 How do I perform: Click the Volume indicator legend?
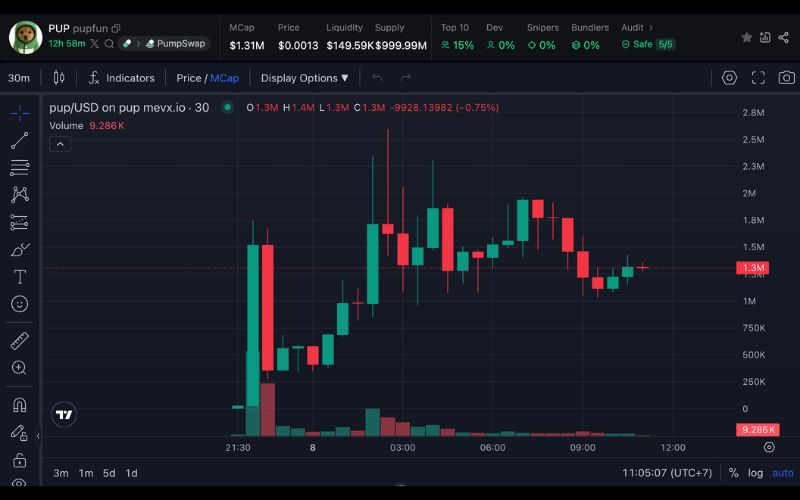coord(87,126)
